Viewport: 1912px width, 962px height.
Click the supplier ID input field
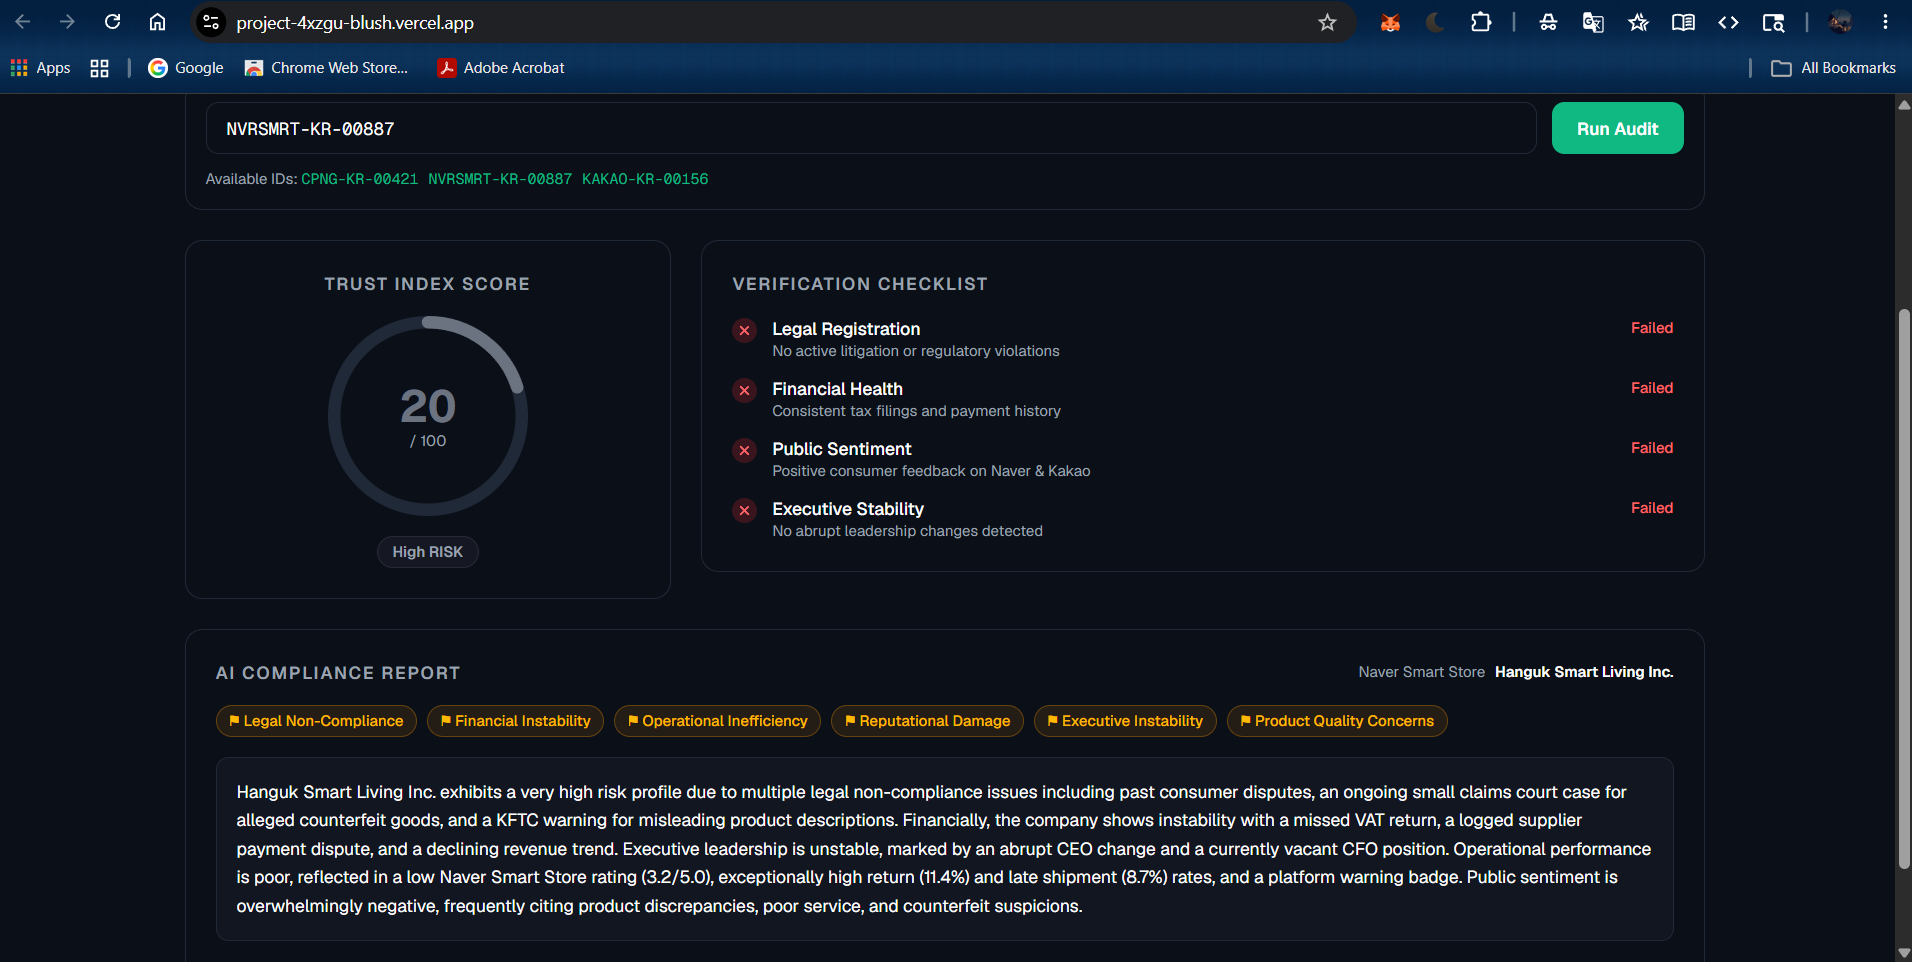tap(870, 128)
